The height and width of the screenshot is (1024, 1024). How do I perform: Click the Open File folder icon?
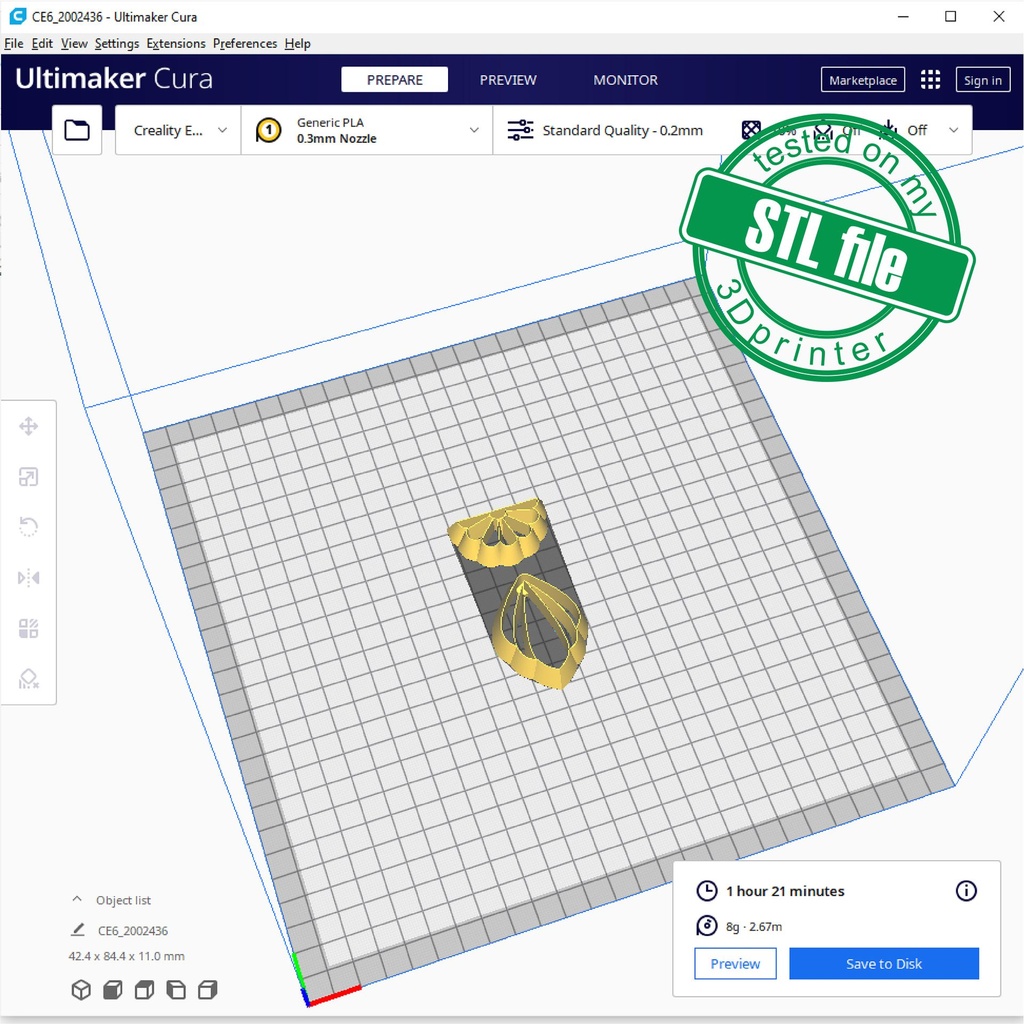click(x=77, y=130)
